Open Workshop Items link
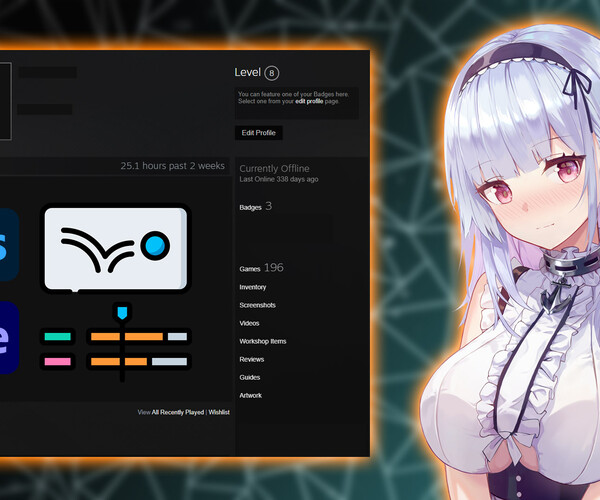The image size is (600, 500). click(x=263, y=341)
